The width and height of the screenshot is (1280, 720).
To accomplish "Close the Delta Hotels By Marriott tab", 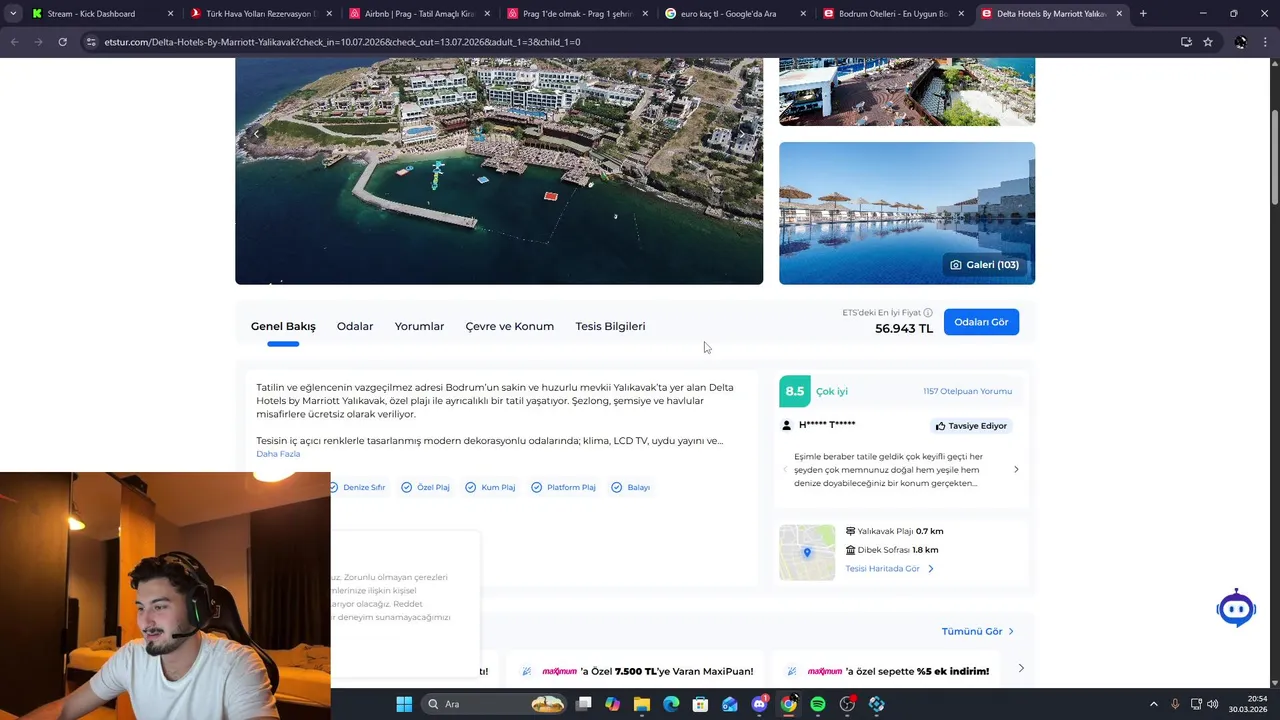I will pos(1119,14).
